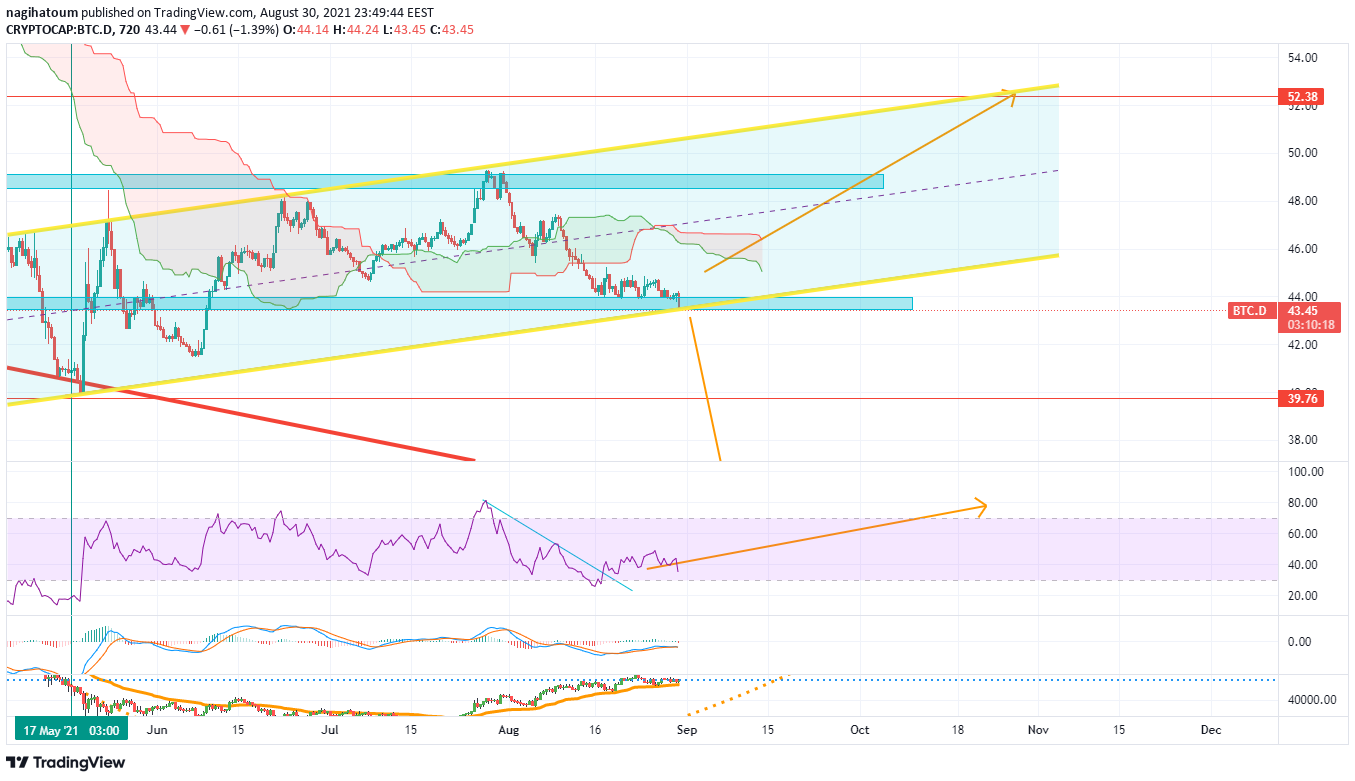Click the RSI scale label 60.00
This screenshot has width=1355, height=781.
coord(1301,534)
